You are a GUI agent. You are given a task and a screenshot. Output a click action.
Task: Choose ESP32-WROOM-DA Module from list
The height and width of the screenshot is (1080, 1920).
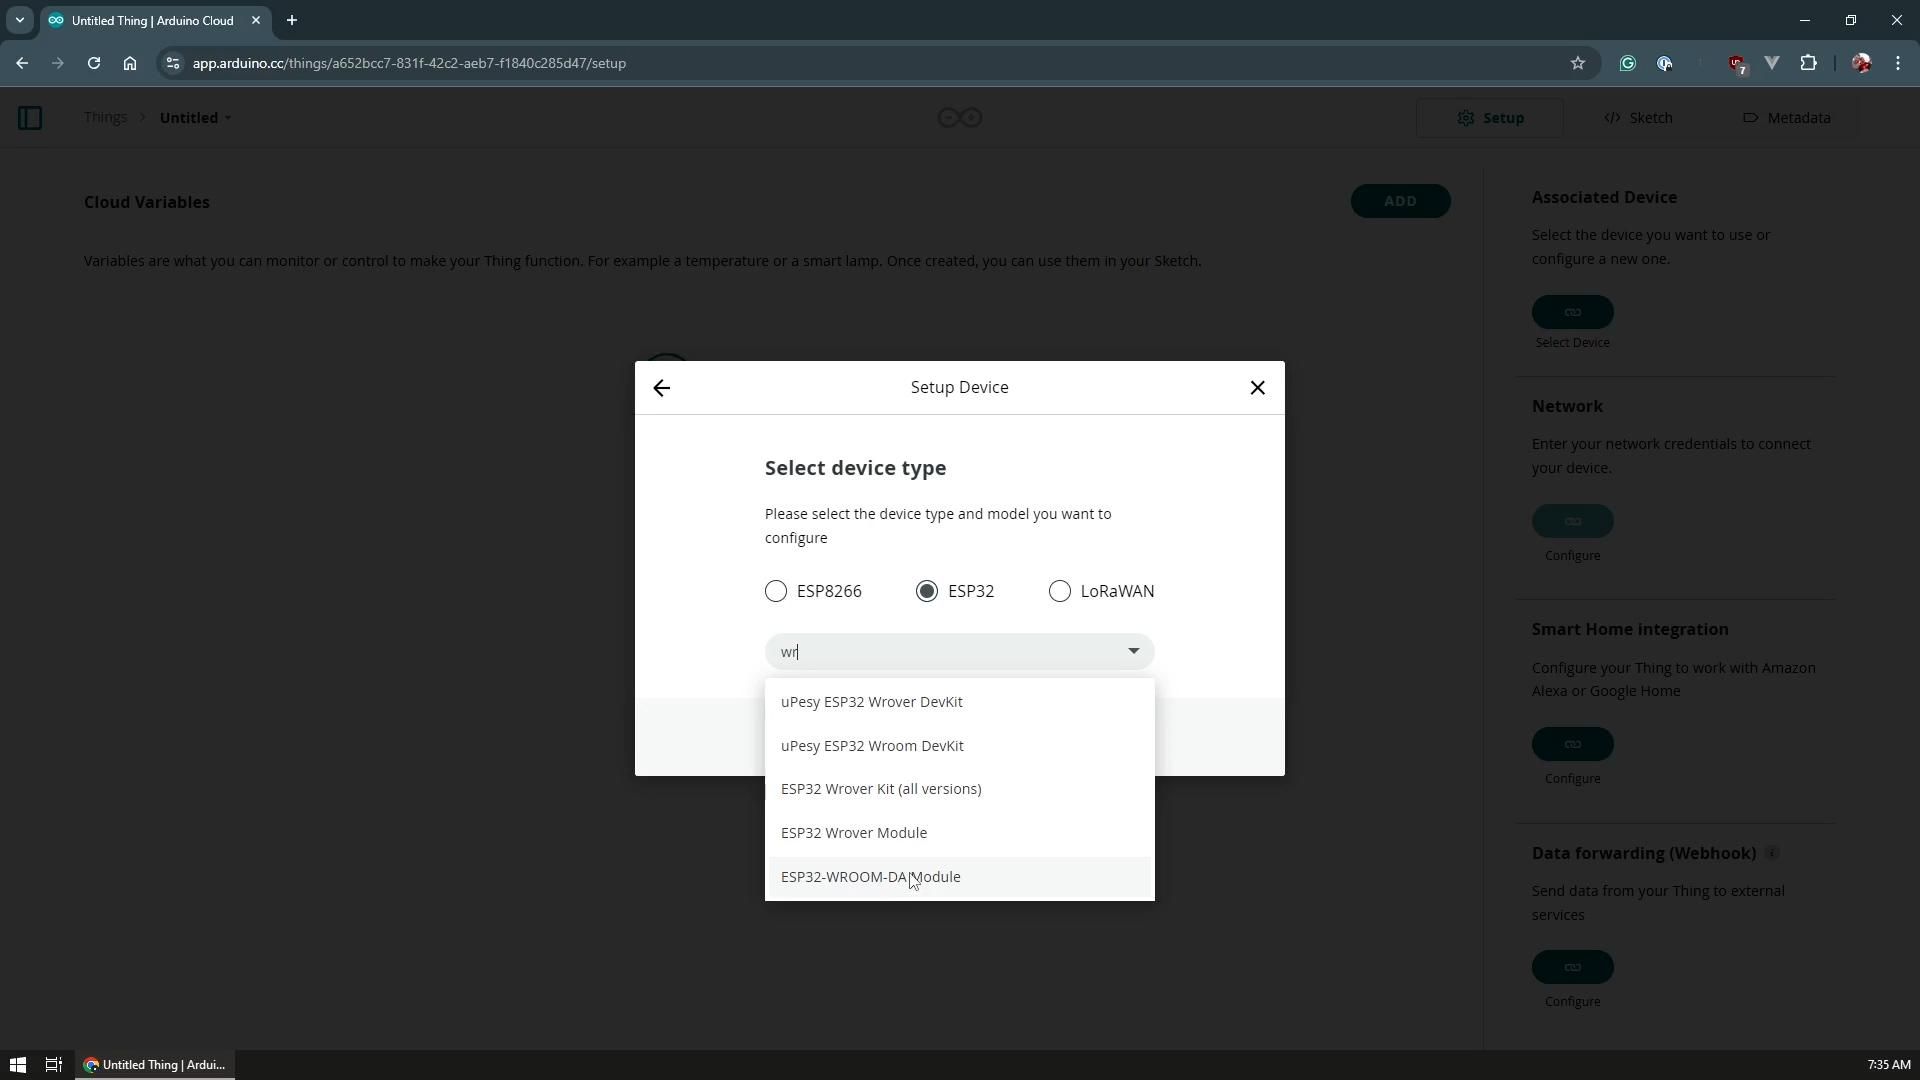tap(870, 877)
